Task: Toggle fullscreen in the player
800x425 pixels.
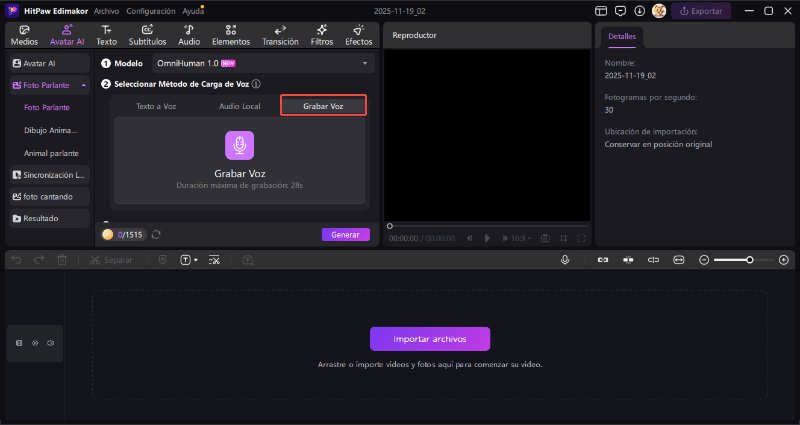Action: [x=581, y=238]
